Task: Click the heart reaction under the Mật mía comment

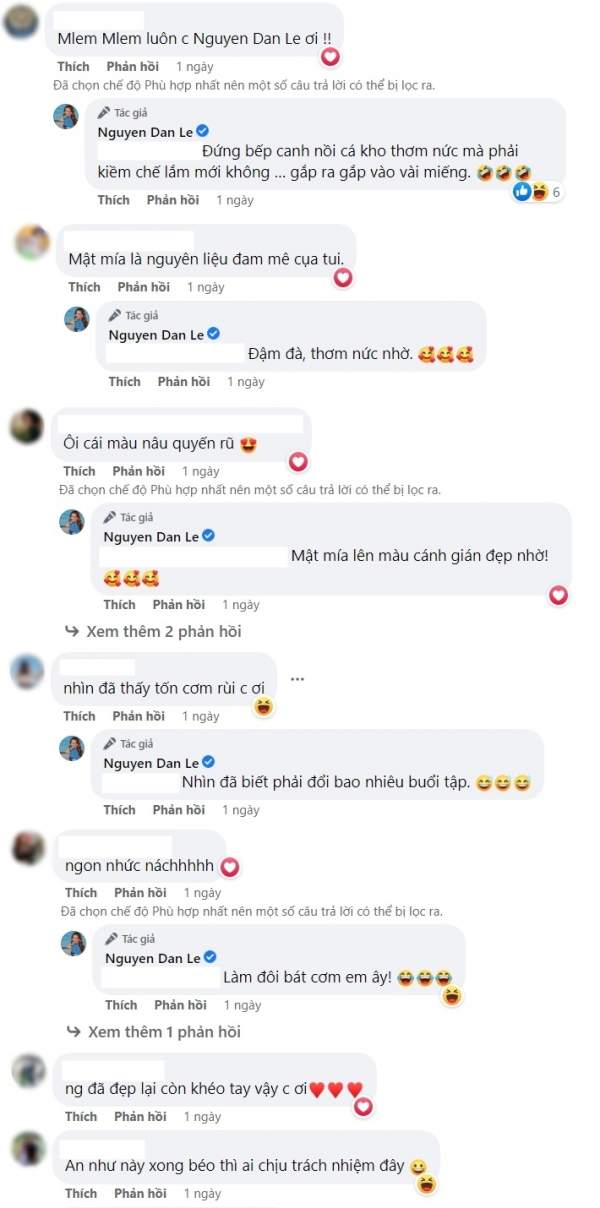Action: tap(343, 278)
